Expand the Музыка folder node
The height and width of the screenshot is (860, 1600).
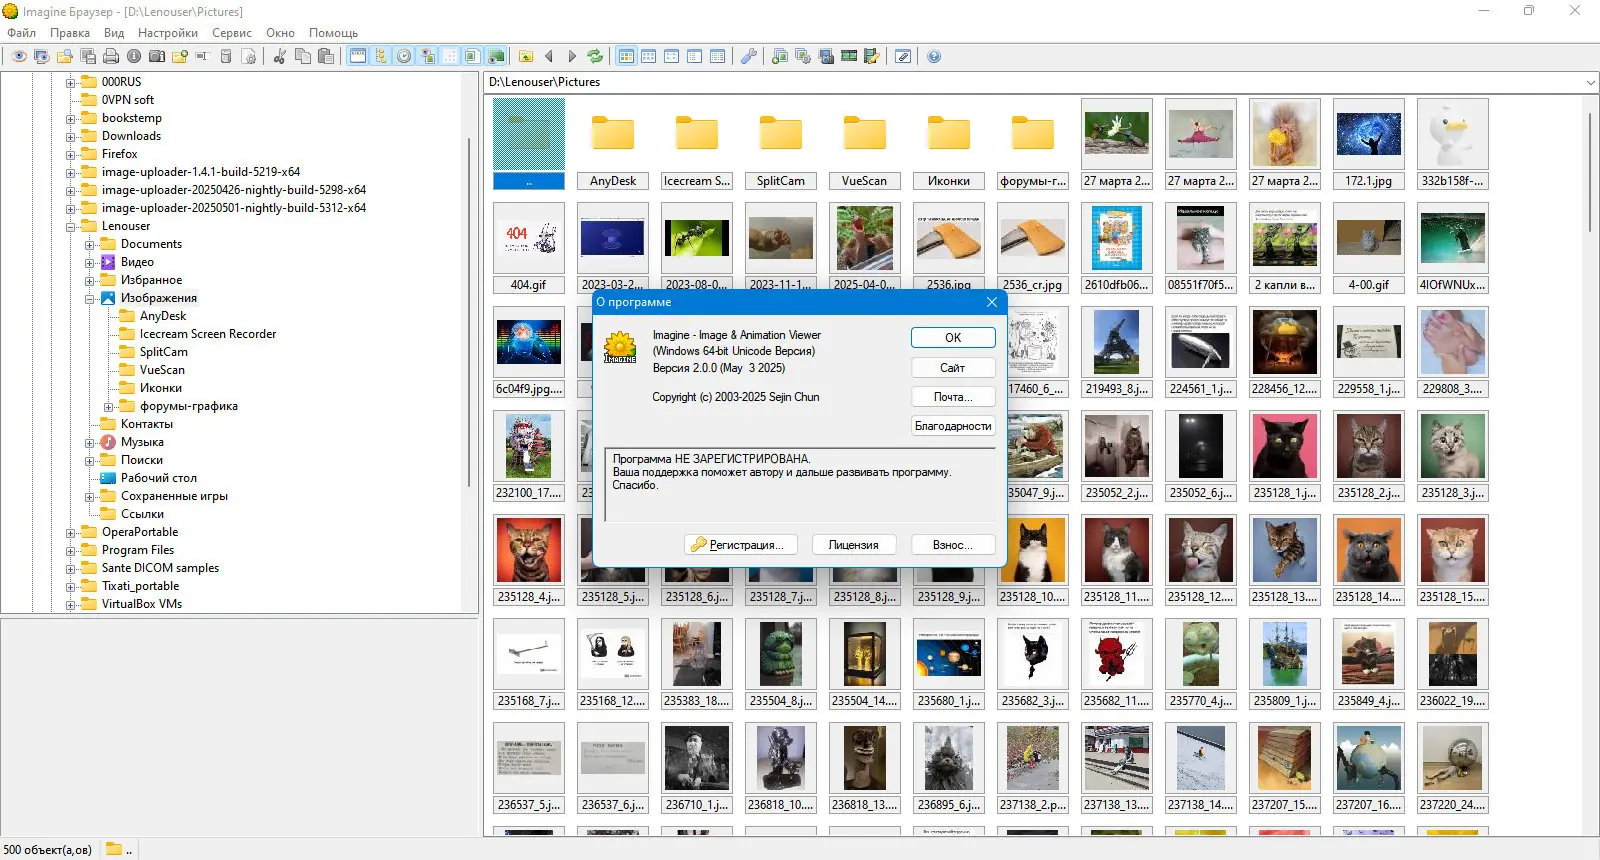coord(90,443)
